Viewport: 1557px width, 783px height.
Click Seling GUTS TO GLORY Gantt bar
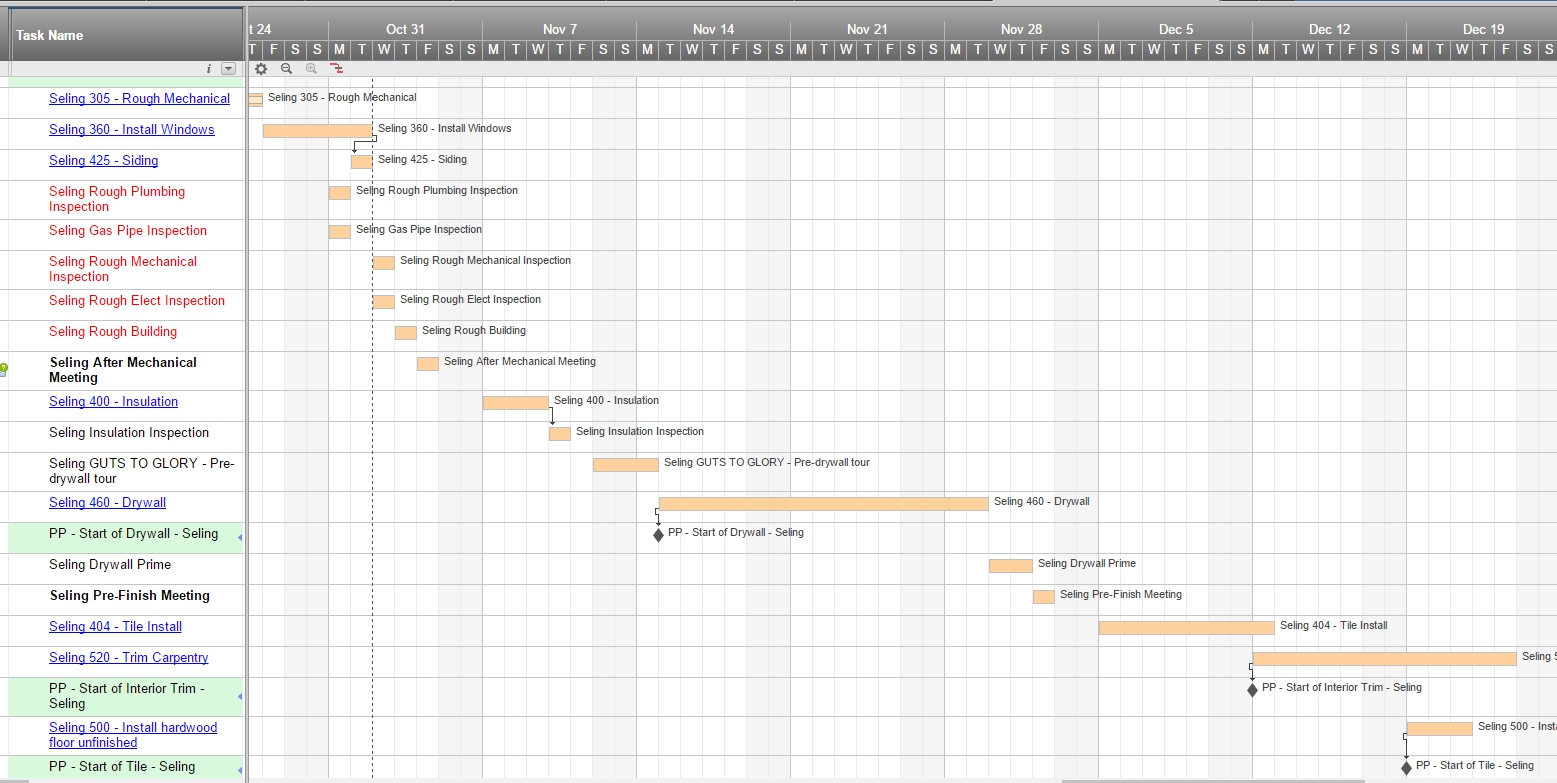(625, 465)
